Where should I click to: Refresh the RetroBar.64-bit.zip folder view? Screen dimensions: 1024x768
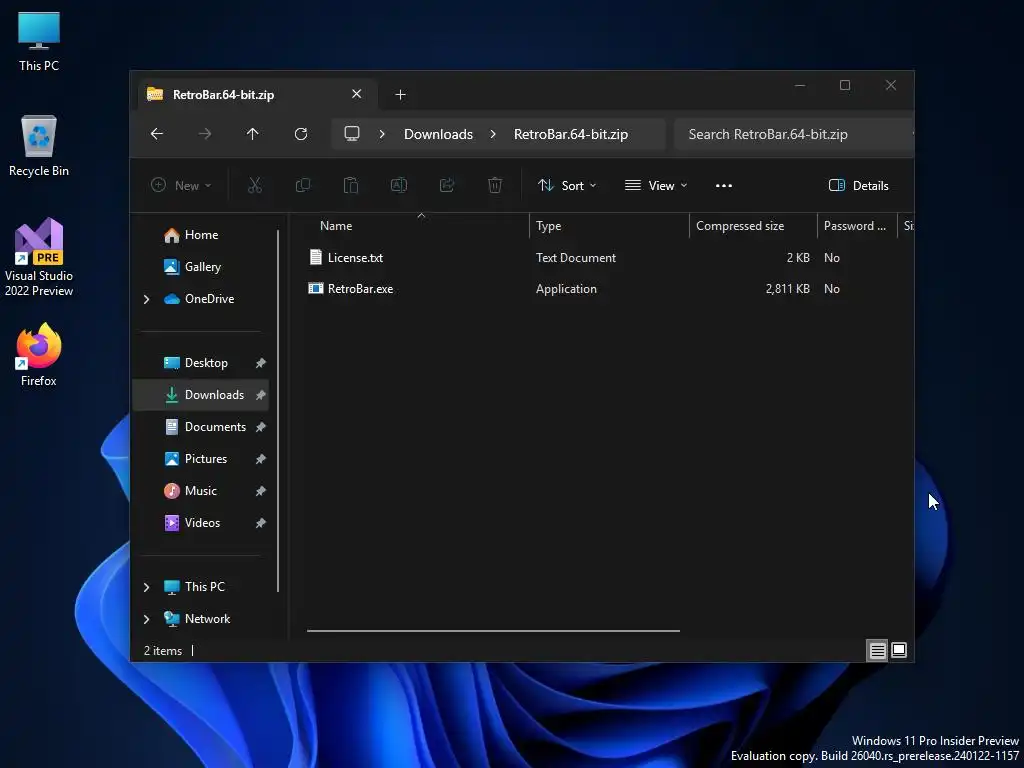(301, 134)
